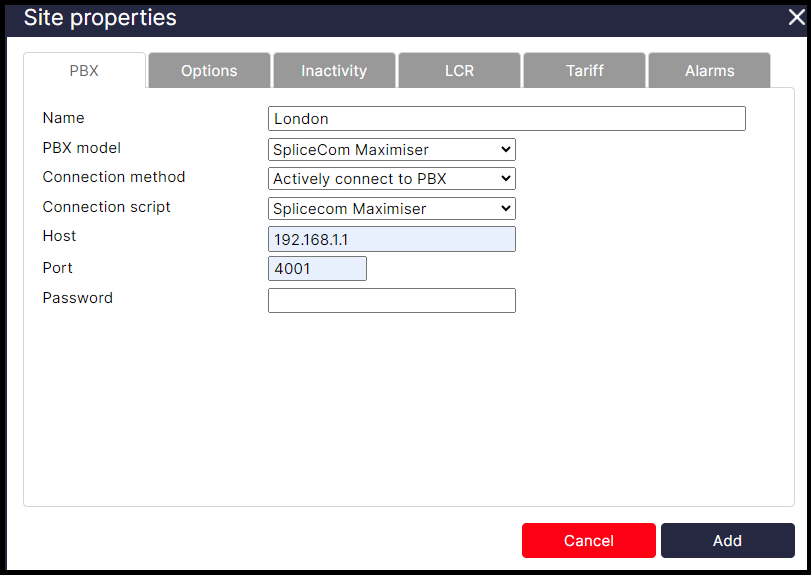
Task: Go to the LCR tab
Action: (x=459, y=71)
